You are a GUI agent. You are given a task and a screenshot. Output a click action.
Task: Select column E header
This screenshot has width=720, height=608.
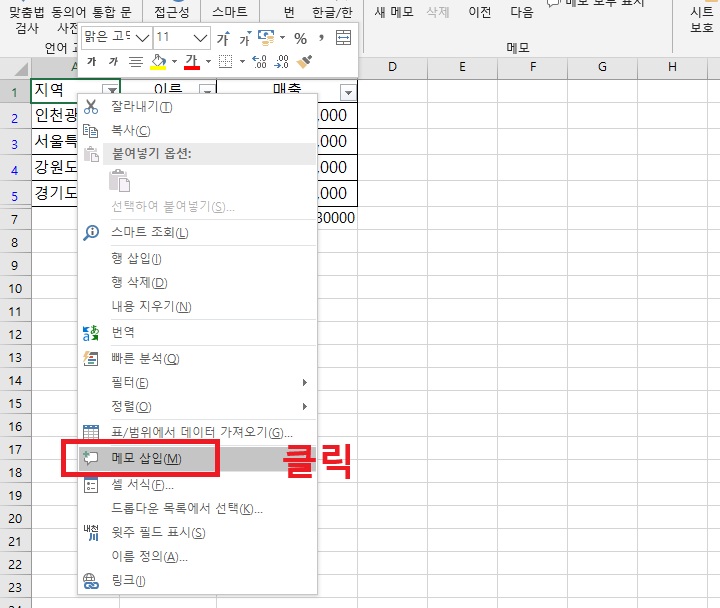(x=462, y=67)
